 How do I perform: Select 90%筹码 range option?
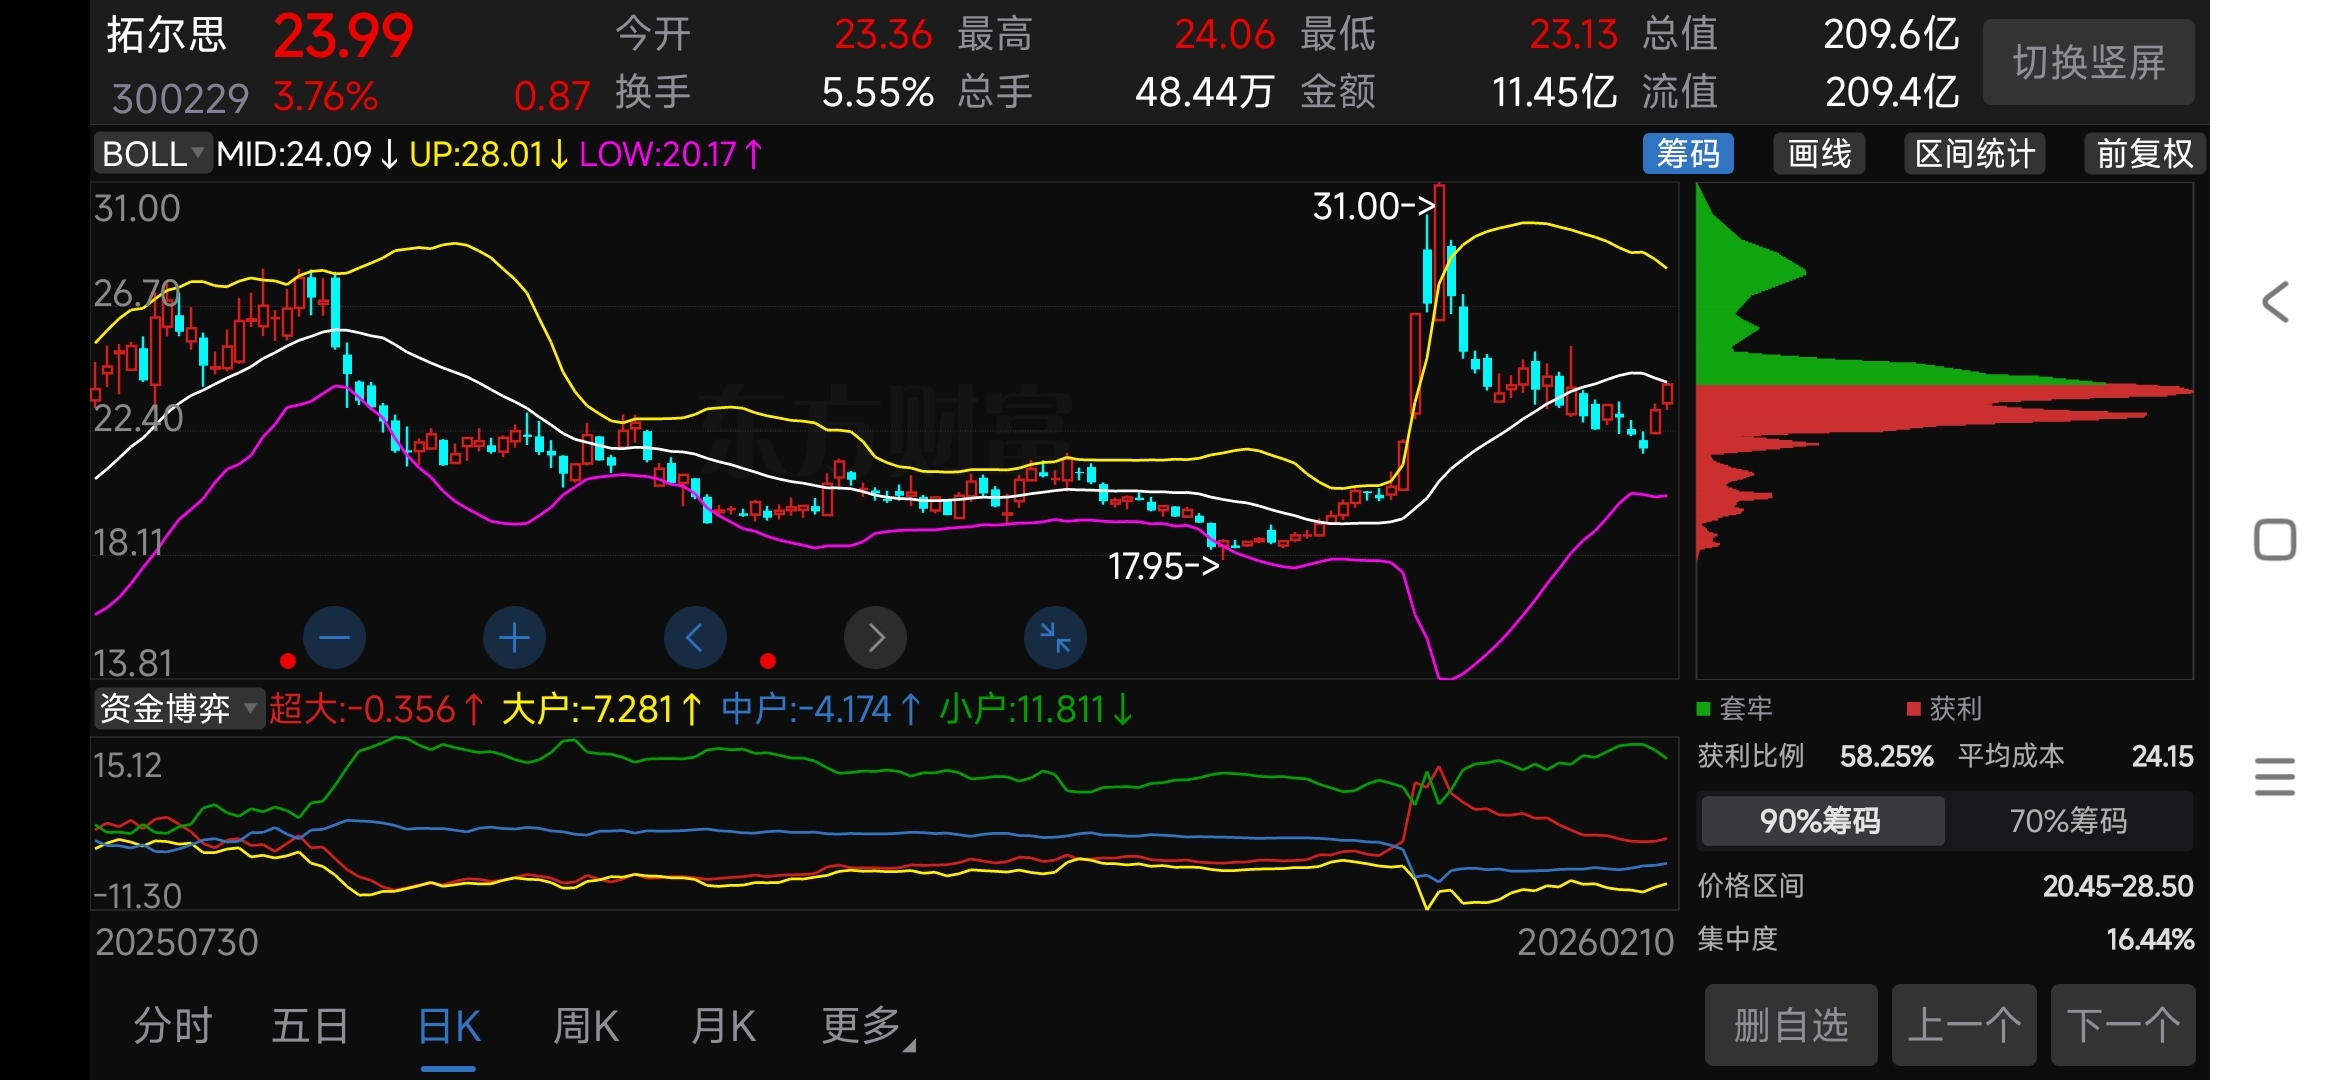[1821, 821]
